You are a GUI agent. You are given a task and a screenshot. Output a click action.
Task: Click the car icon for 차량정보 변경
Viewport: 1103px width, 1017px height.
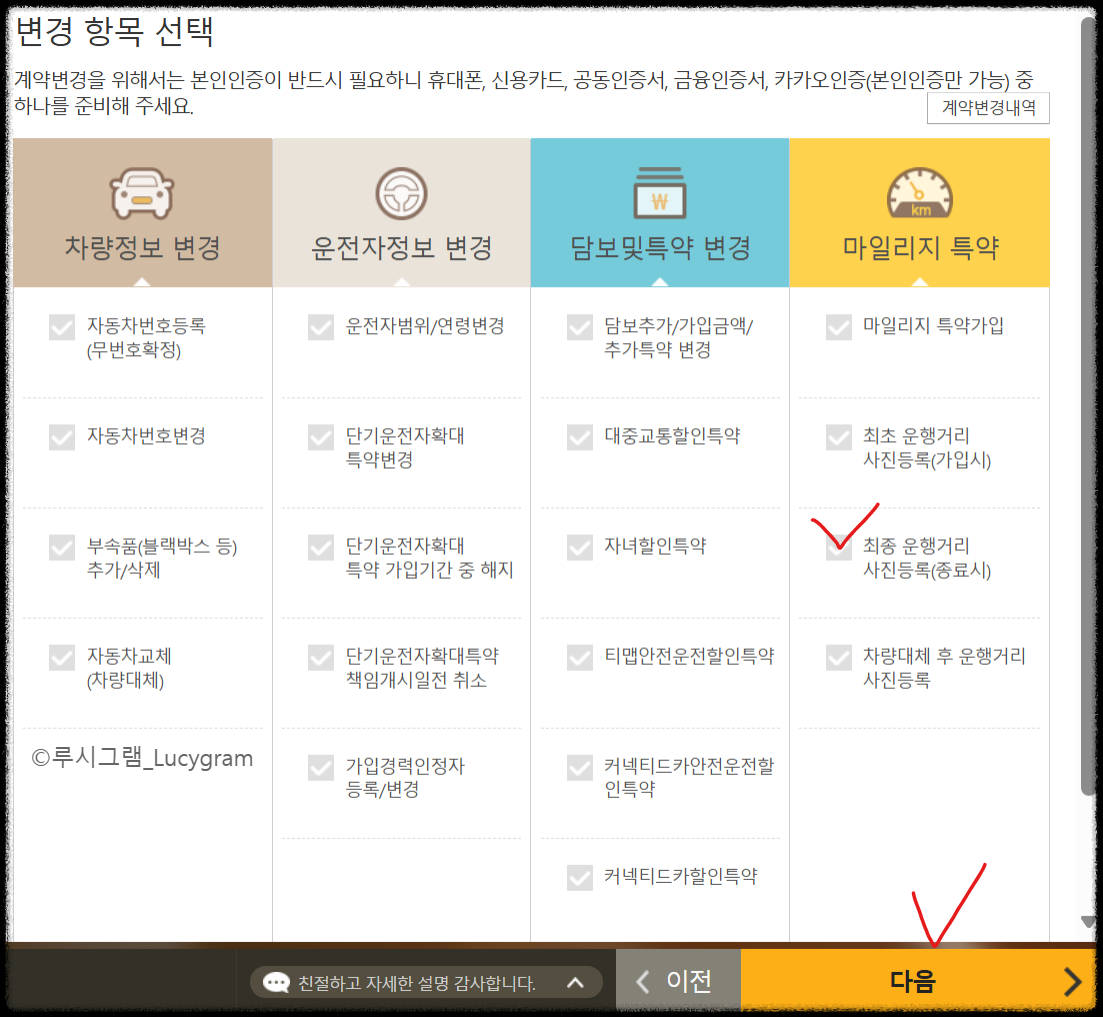[142, 193]
